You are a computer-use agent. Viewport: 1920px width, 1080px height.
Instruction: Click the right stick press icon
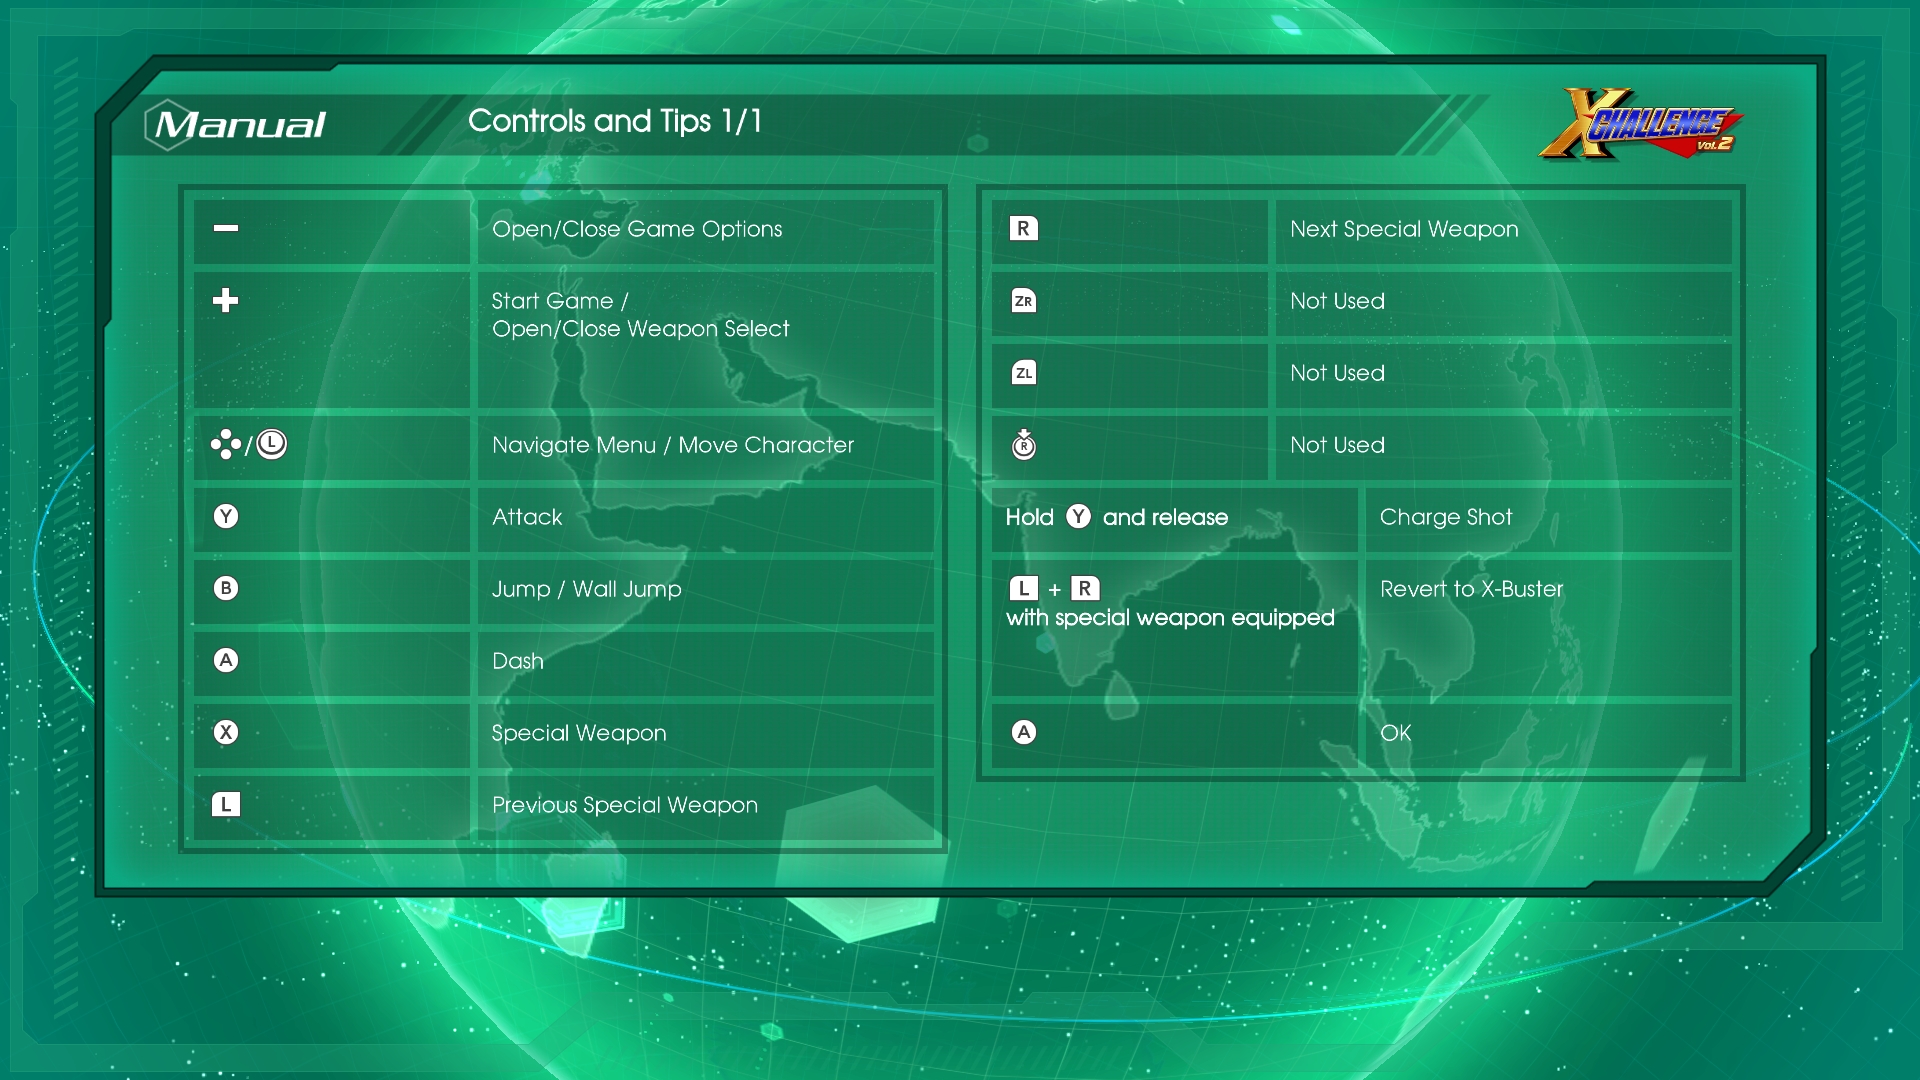(1023, 444)
